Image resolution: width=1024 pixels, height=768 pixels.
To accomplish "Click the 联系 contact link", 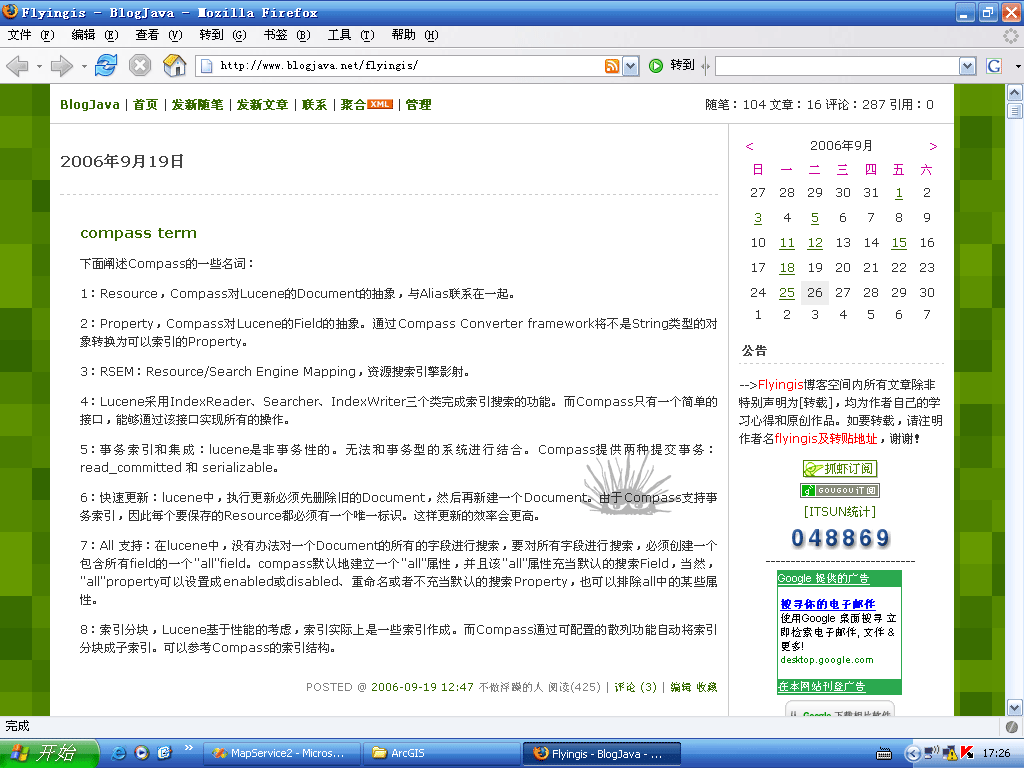I will pyautogui.click(x=314, y=104).
